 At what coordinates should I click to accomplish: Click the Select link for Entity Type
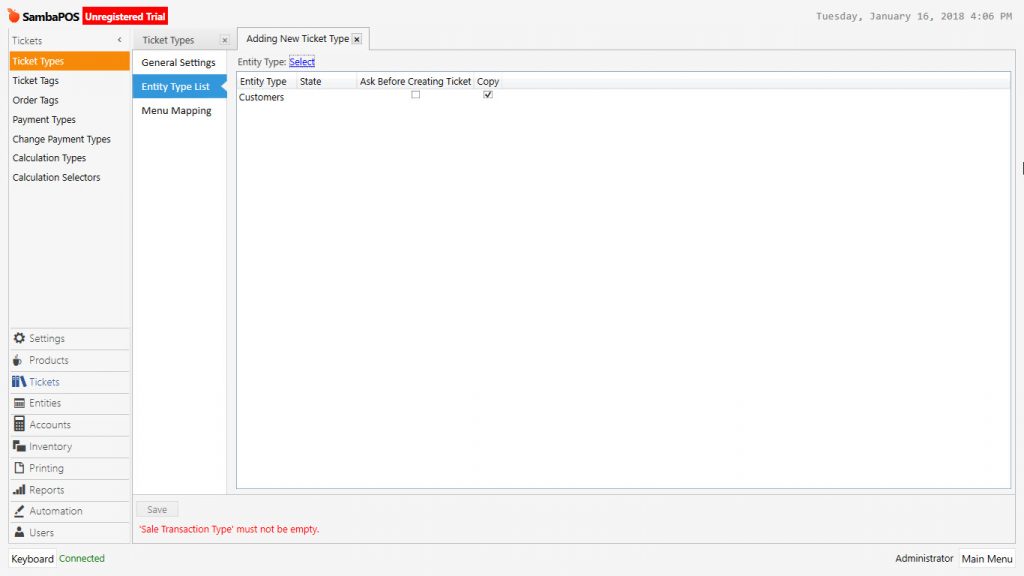302,61
